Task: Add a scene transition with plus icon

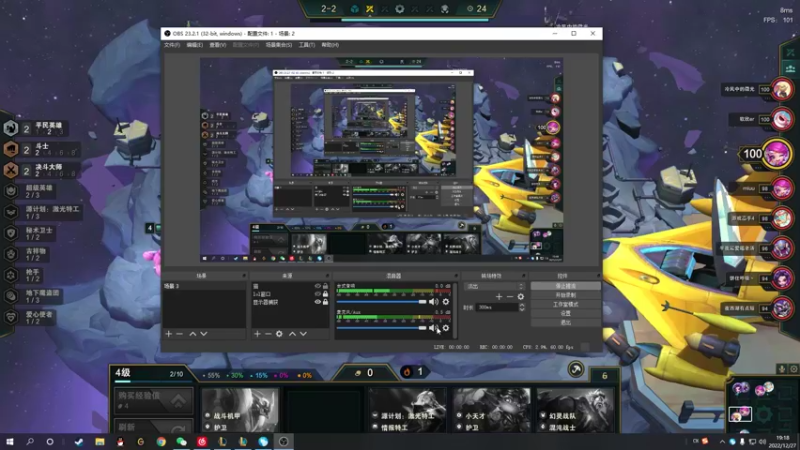Action: (x=499, y=296)
